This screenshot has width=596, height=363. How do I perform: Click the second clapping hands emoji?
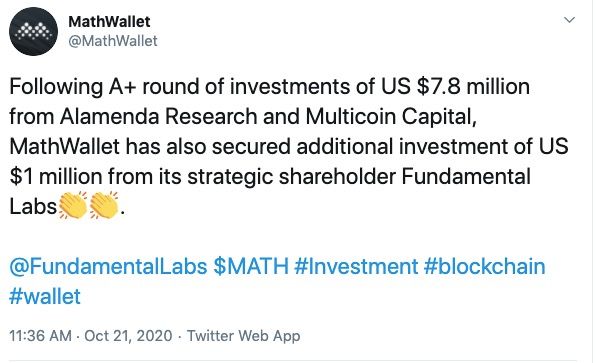(x=104, y=206)
